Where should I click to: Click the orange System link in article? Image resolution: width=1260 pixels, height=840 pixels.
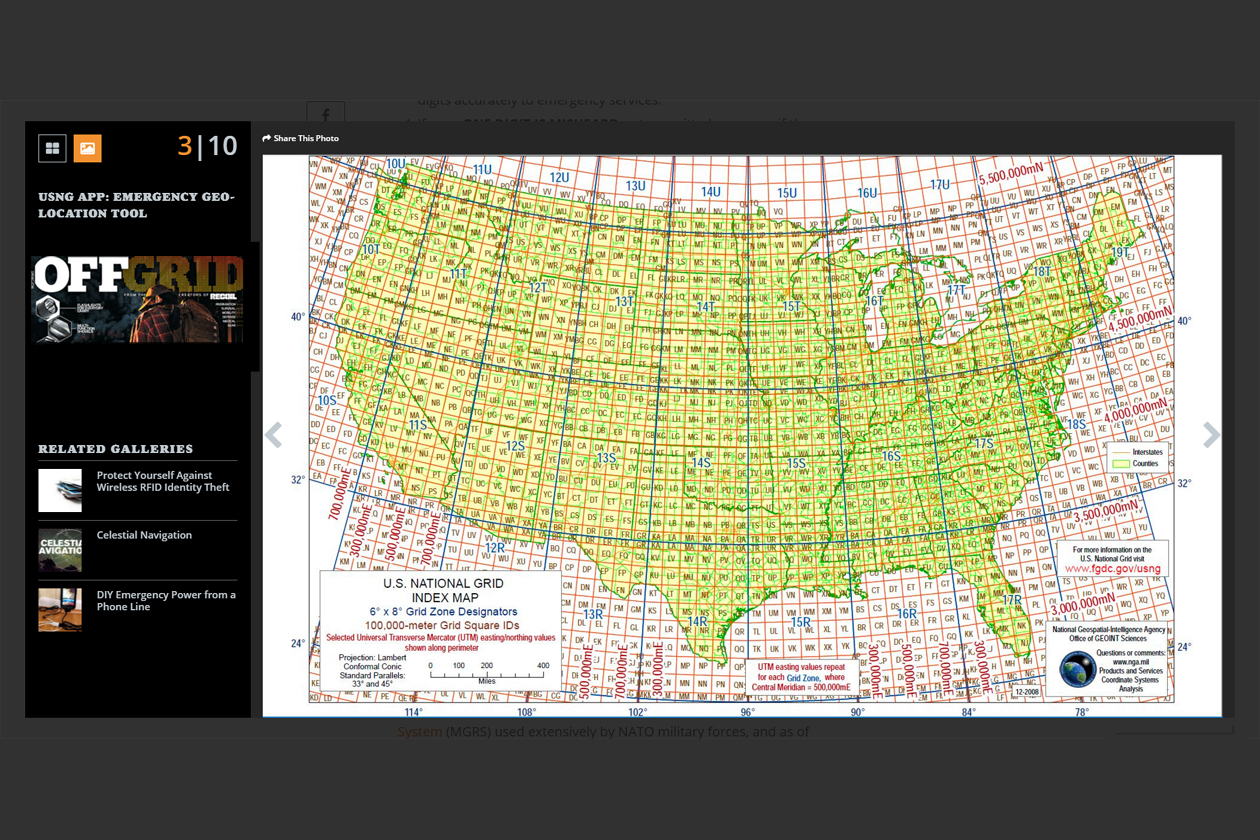(419, 732)
